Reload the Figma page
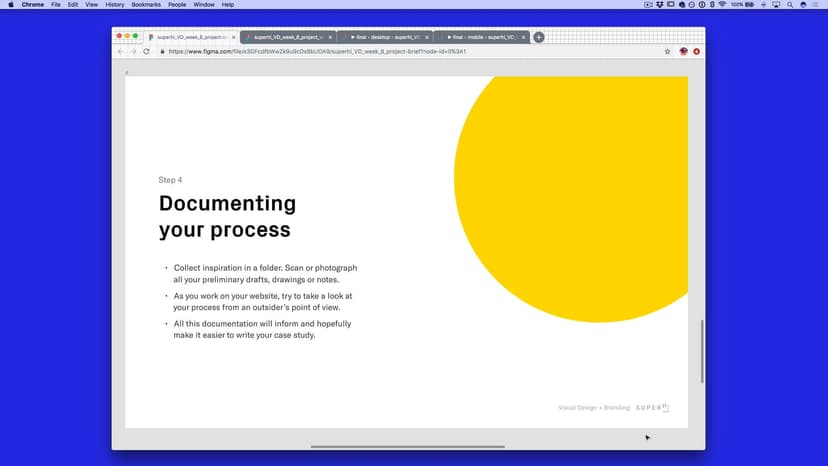 point(146,52)
